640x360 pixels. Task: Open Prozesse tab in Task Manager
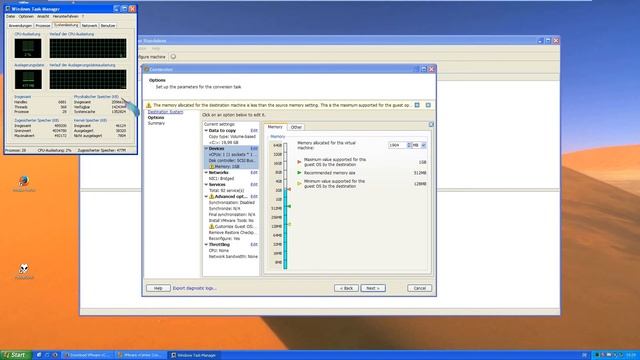[42, 26]
